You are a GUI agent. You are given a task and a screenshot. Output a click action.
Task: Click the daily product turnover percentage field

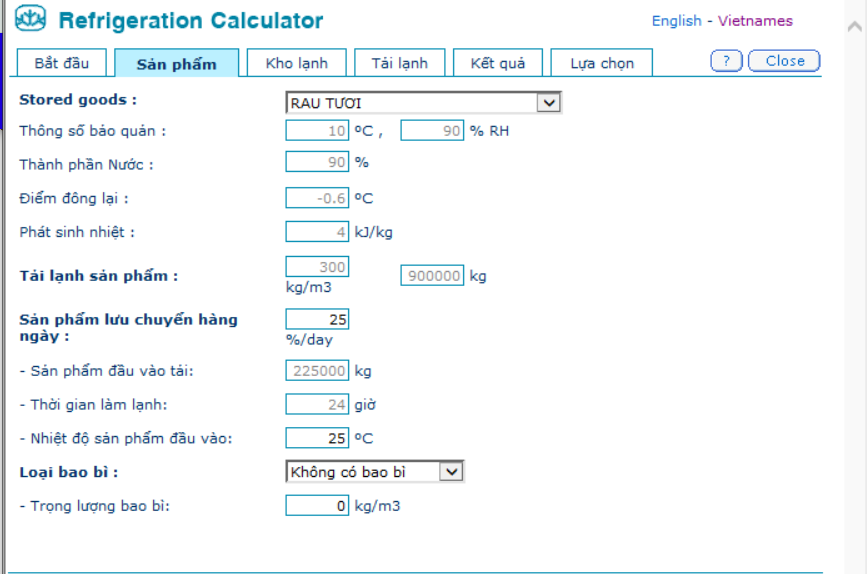(x=317, y=319)
